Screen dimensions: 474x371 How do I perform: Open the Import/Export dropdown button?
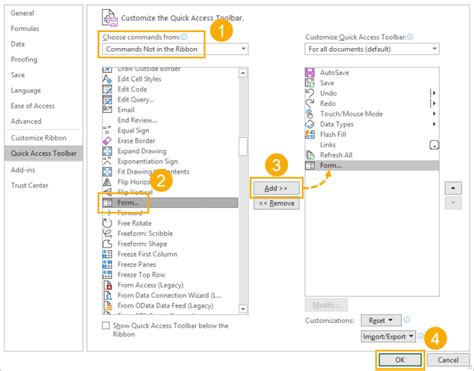388,337
